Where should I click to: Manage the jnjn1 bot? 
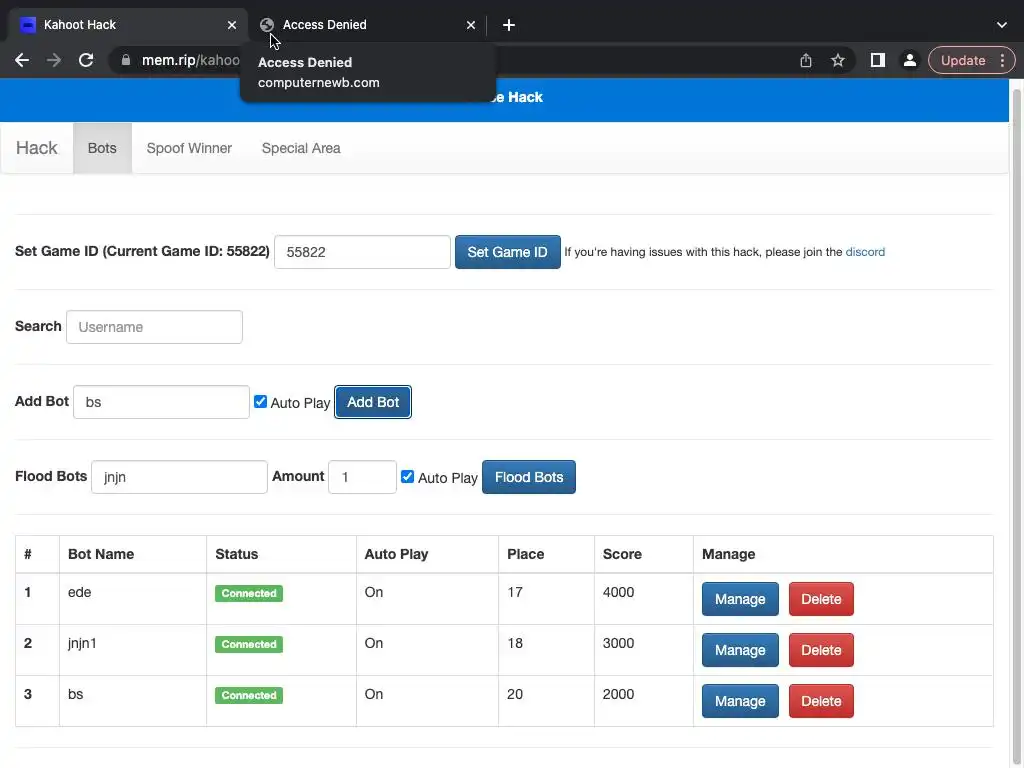tap(740, 650)
